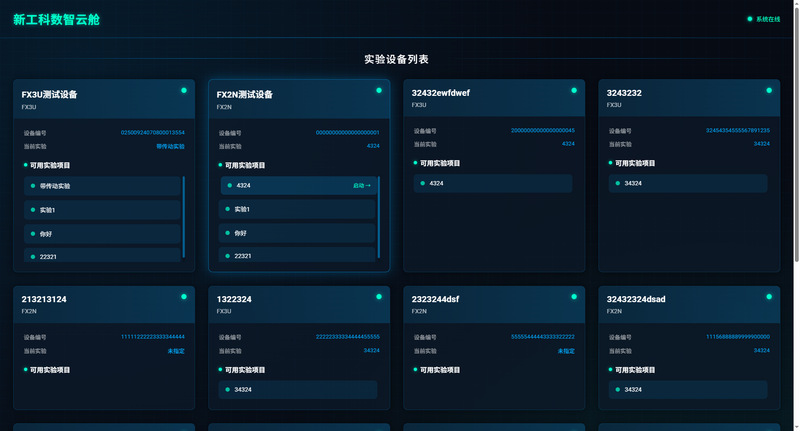The width and height of the screenshot is (800, 431).
Task: Click the online status dot on FX2N测试设备
Action: [379, 90]
